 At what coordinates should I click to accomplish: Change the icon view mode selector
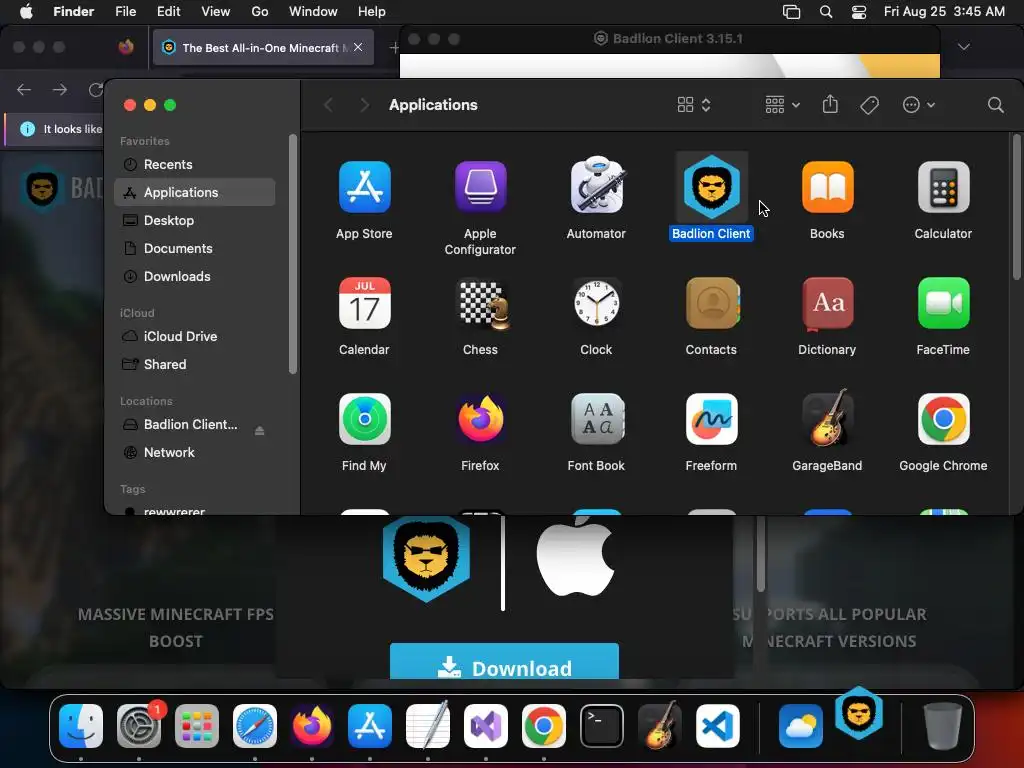pos(694,105)
